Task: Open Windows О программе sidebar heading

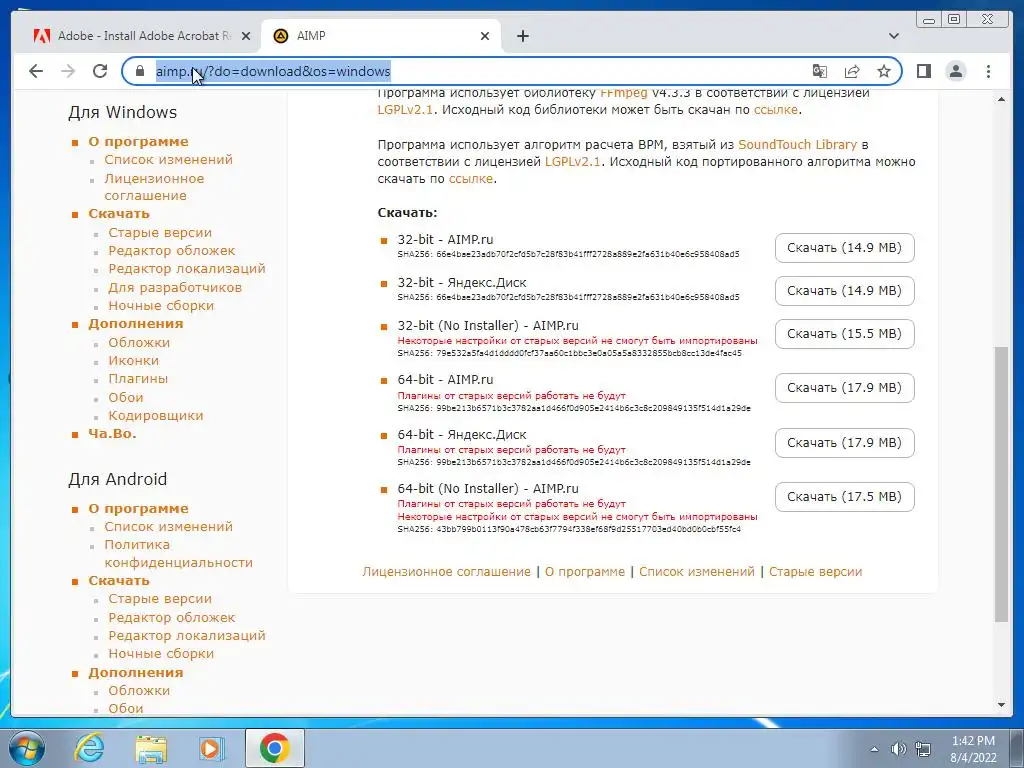Action: pyautogui.click(x=138, y=142)
